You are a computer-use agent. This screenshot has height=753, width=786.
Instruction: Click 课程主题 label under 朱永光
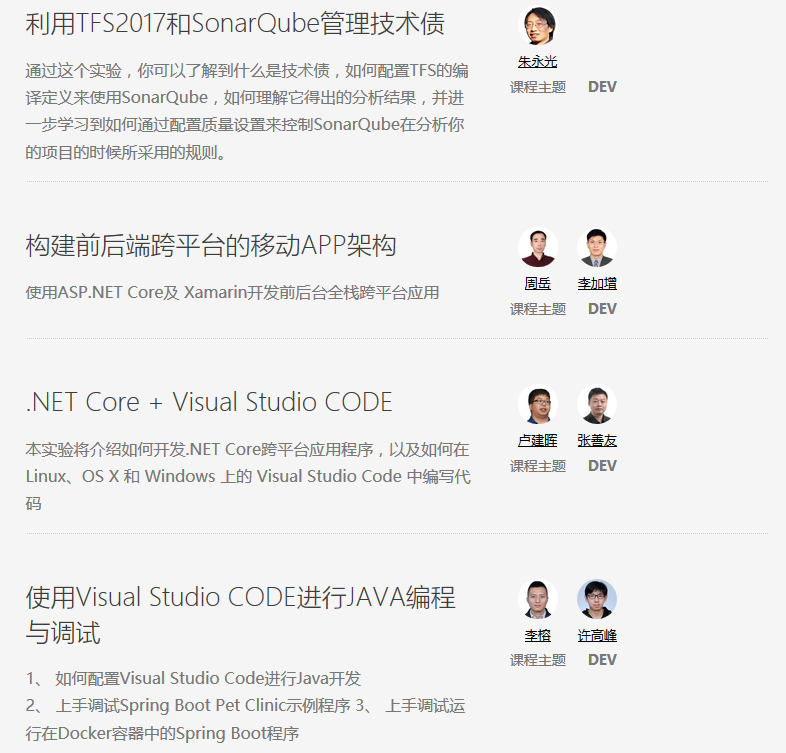coord(538,87)
